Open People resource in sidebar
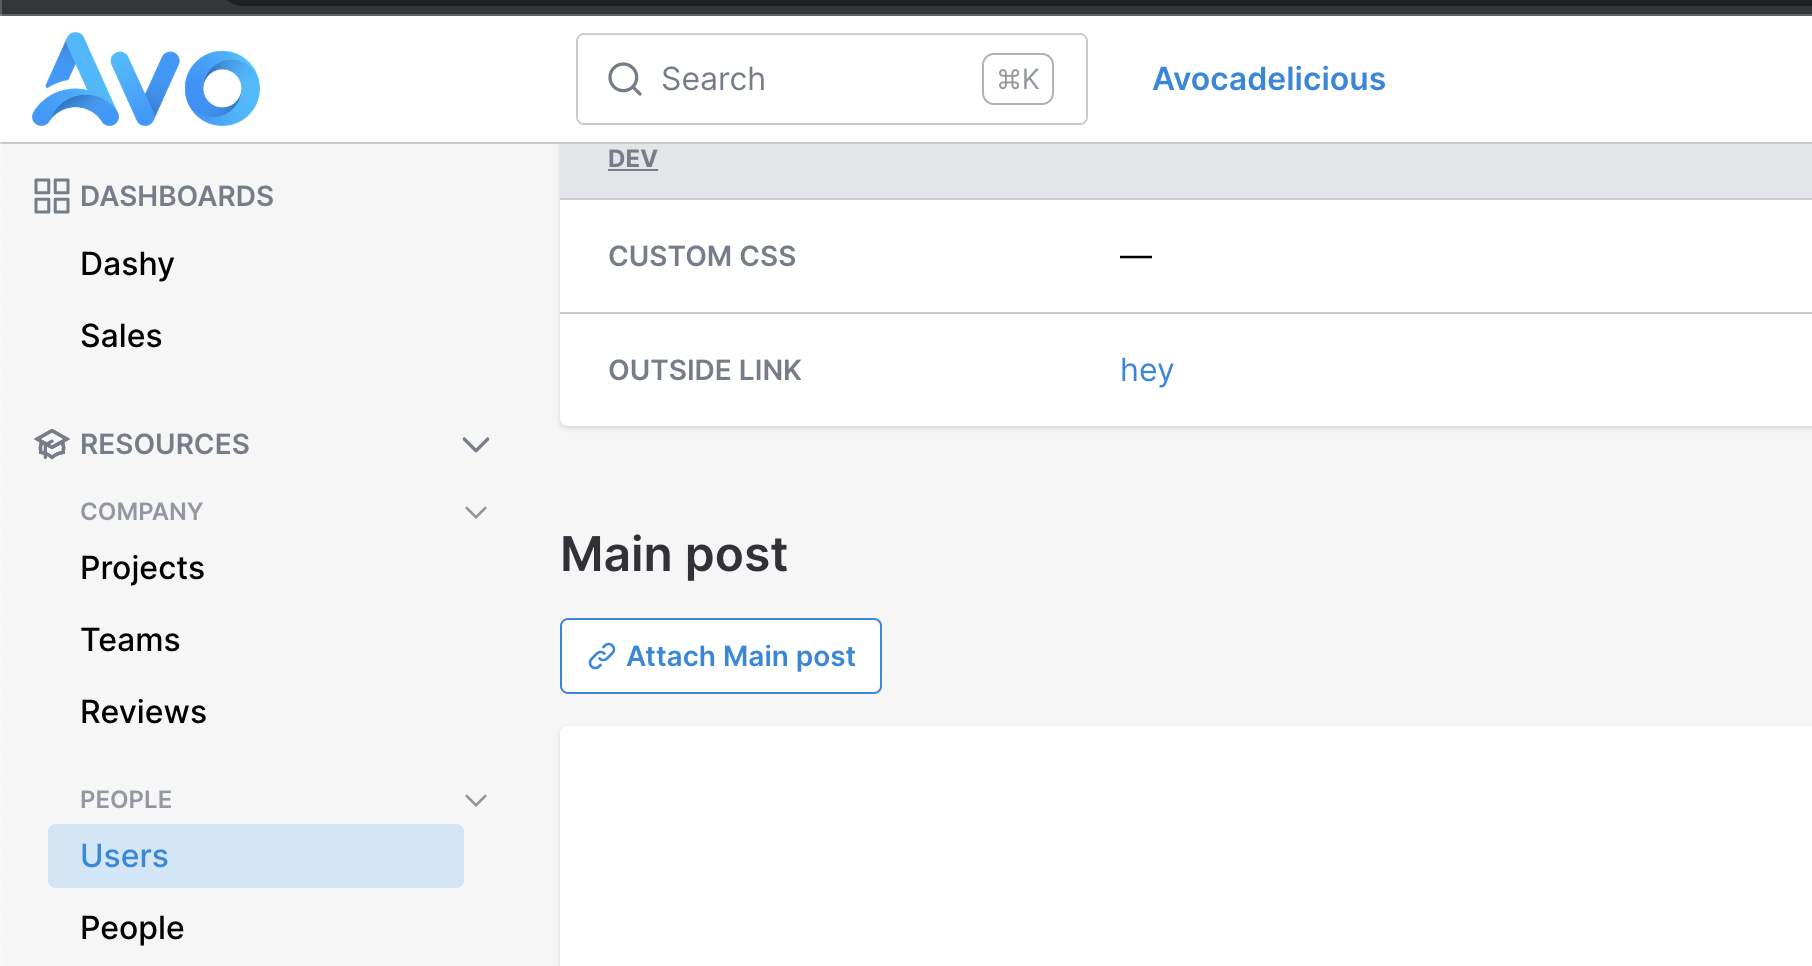This screenshot has width=1812, height=966. tap(132, 928)
